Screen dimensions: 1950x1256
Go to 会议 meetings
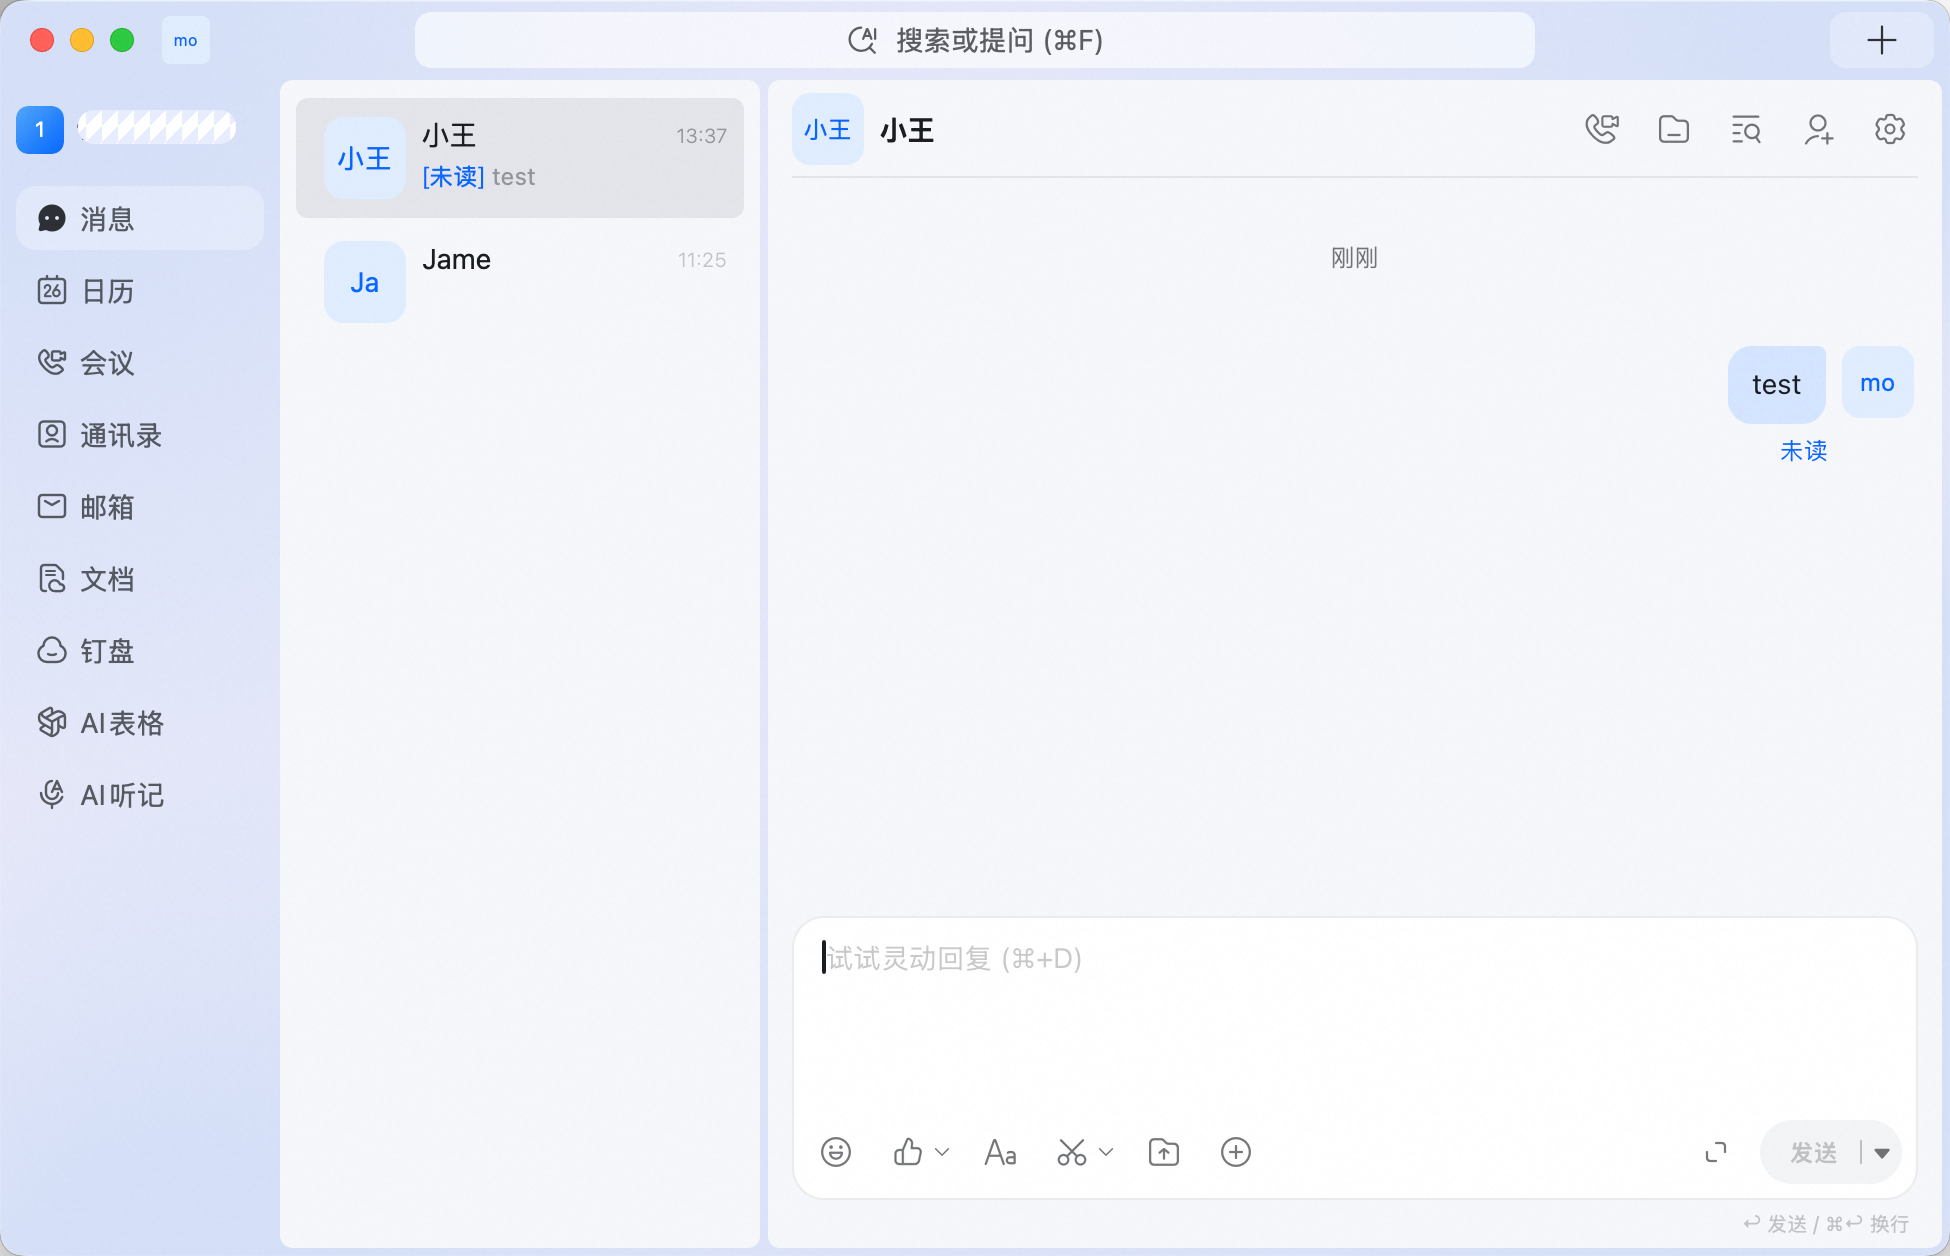pyautogui.click(x=140, y=363)
